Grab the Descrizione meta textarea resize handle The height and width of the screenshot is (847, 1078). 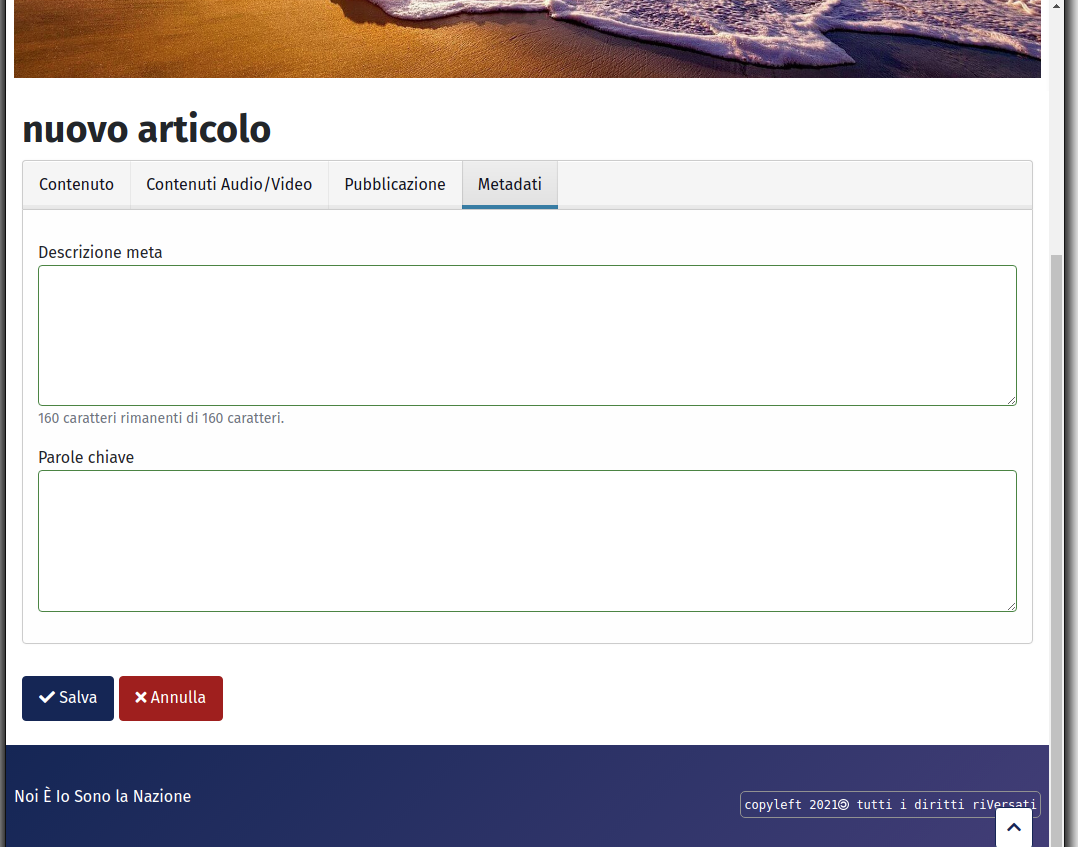coord(1011,400)
